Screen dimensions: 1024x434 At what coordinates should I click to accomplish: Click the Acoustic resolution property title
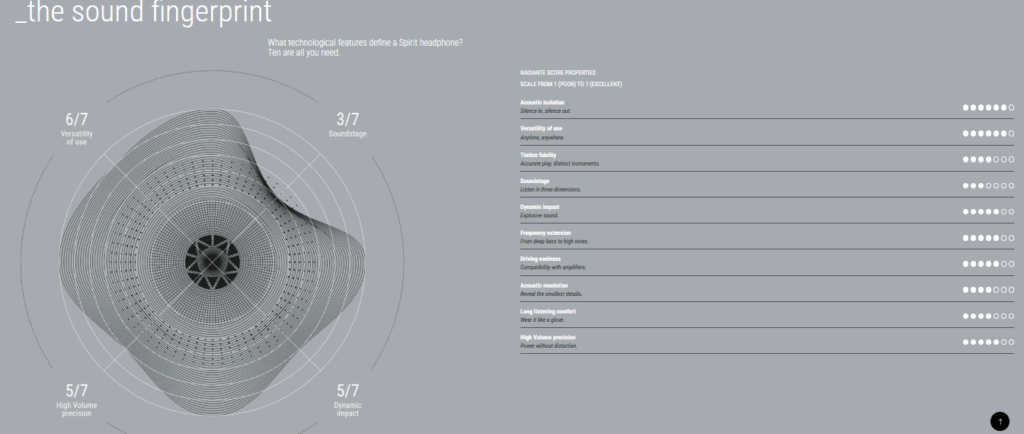tap(545, 285)
